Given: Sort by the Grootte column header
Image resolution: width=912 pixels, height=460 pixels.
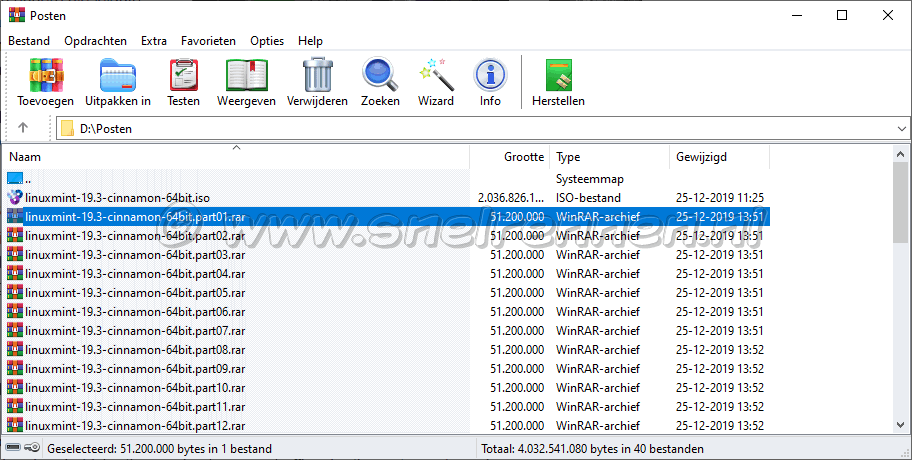Looking at the screenshot, I should pyautogui.click(x=510, y=156).
